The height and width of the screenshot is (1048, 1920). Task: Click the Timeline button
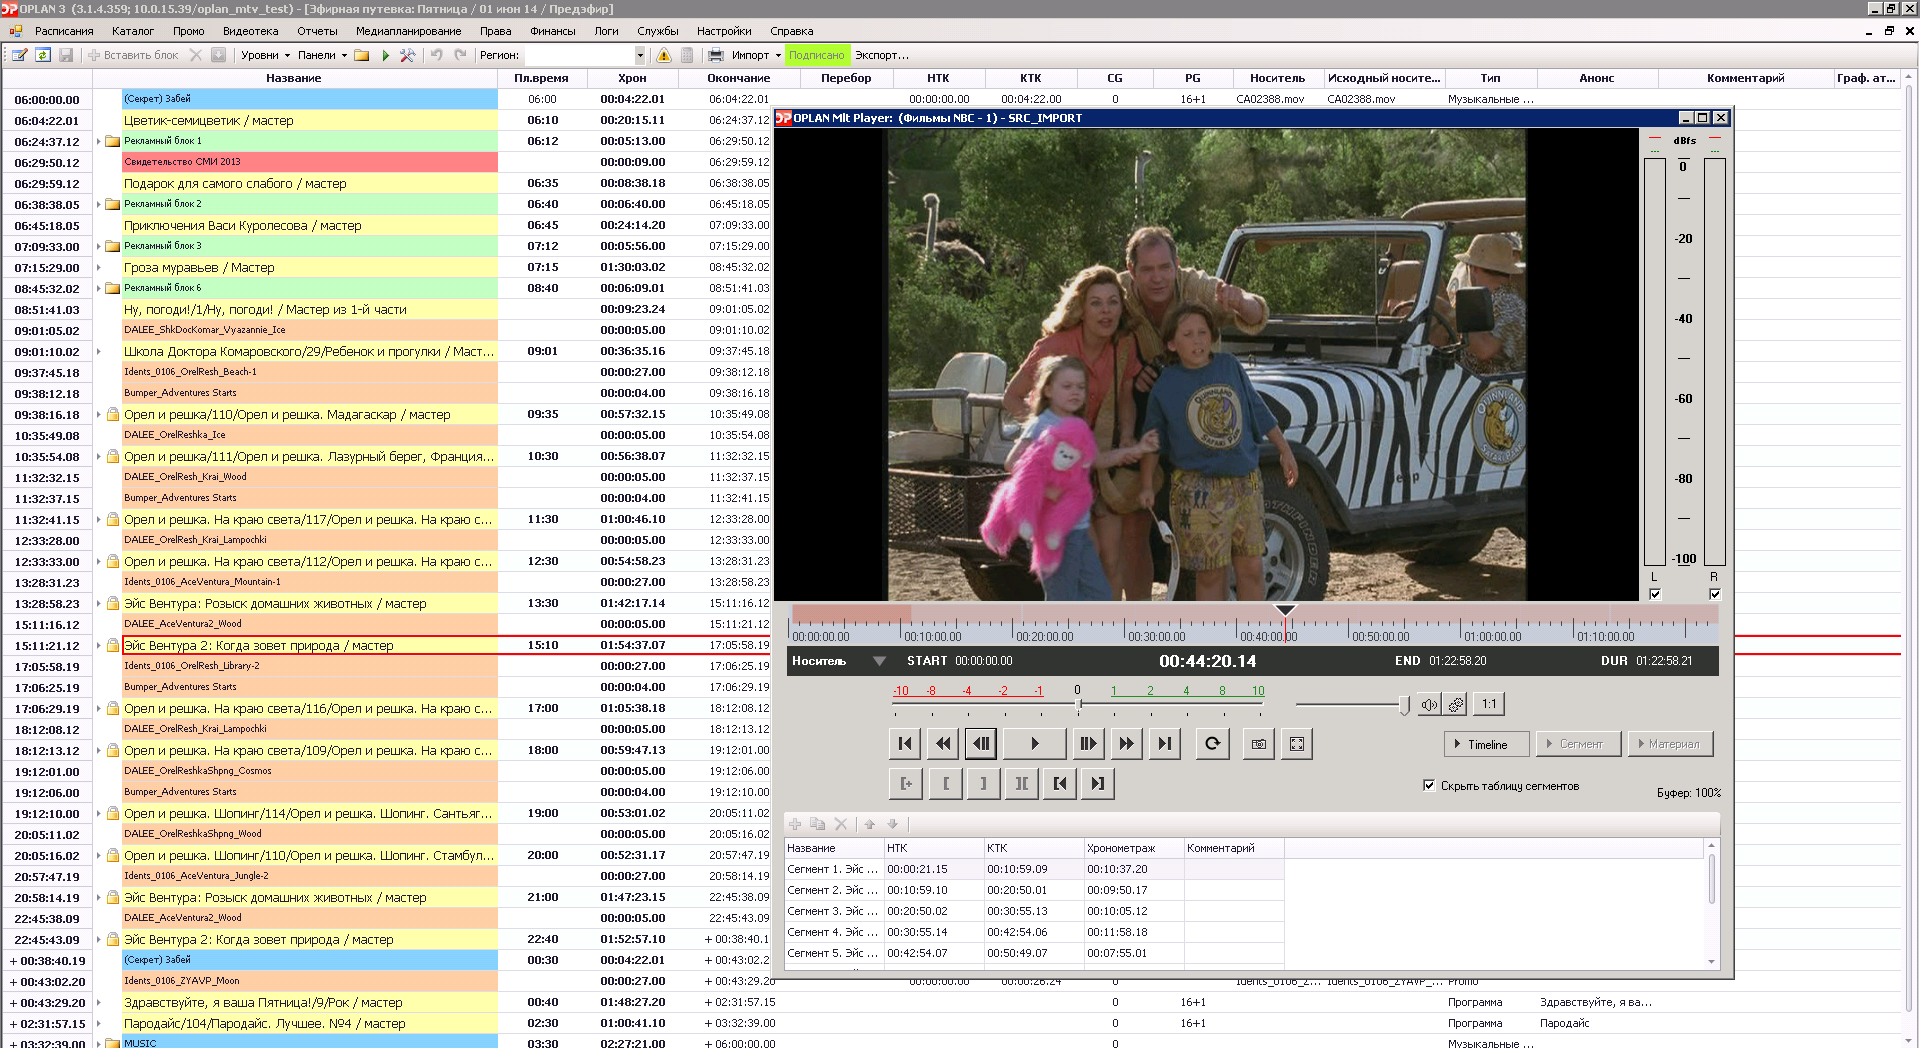coord(1487,744)
